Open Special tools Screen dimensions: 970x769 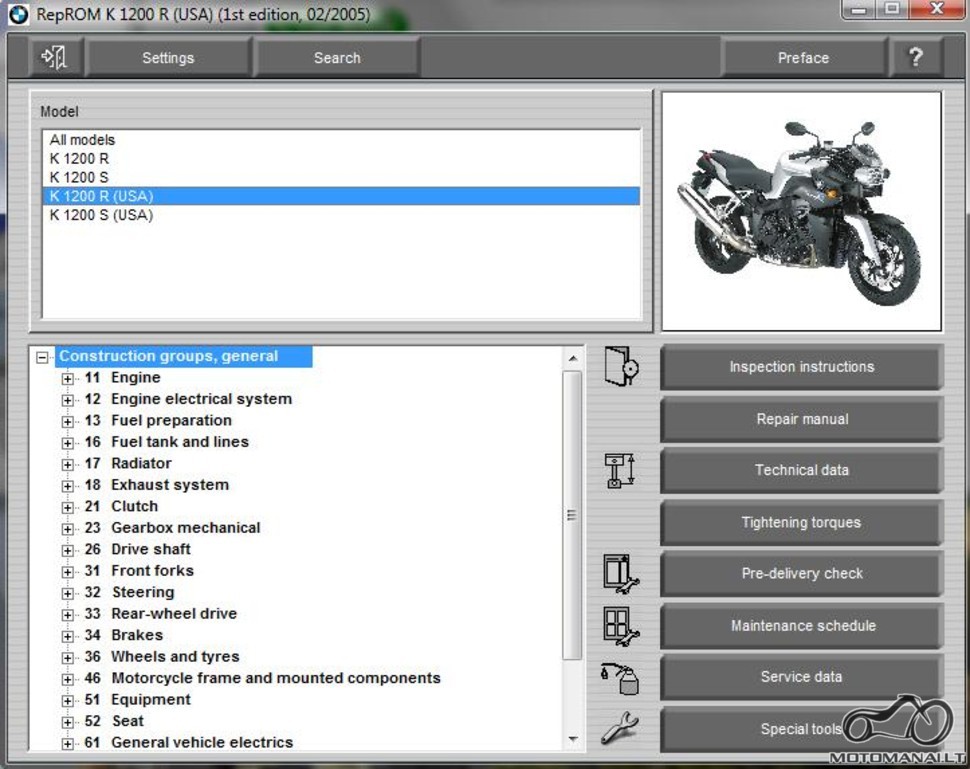[x=801, y=729]
